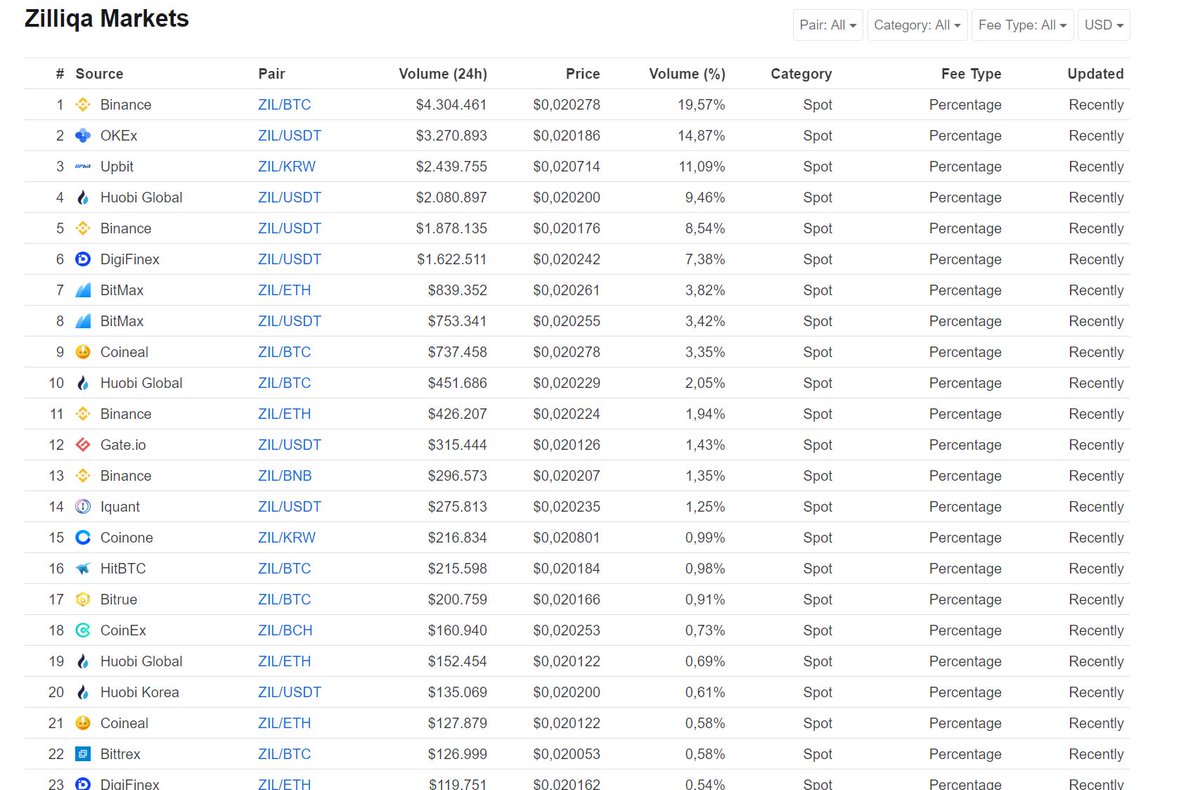Open ZIL/KRW pair link for Upbit
The width and height of the screenshot is (1200, 790).
tap(287, 167)
